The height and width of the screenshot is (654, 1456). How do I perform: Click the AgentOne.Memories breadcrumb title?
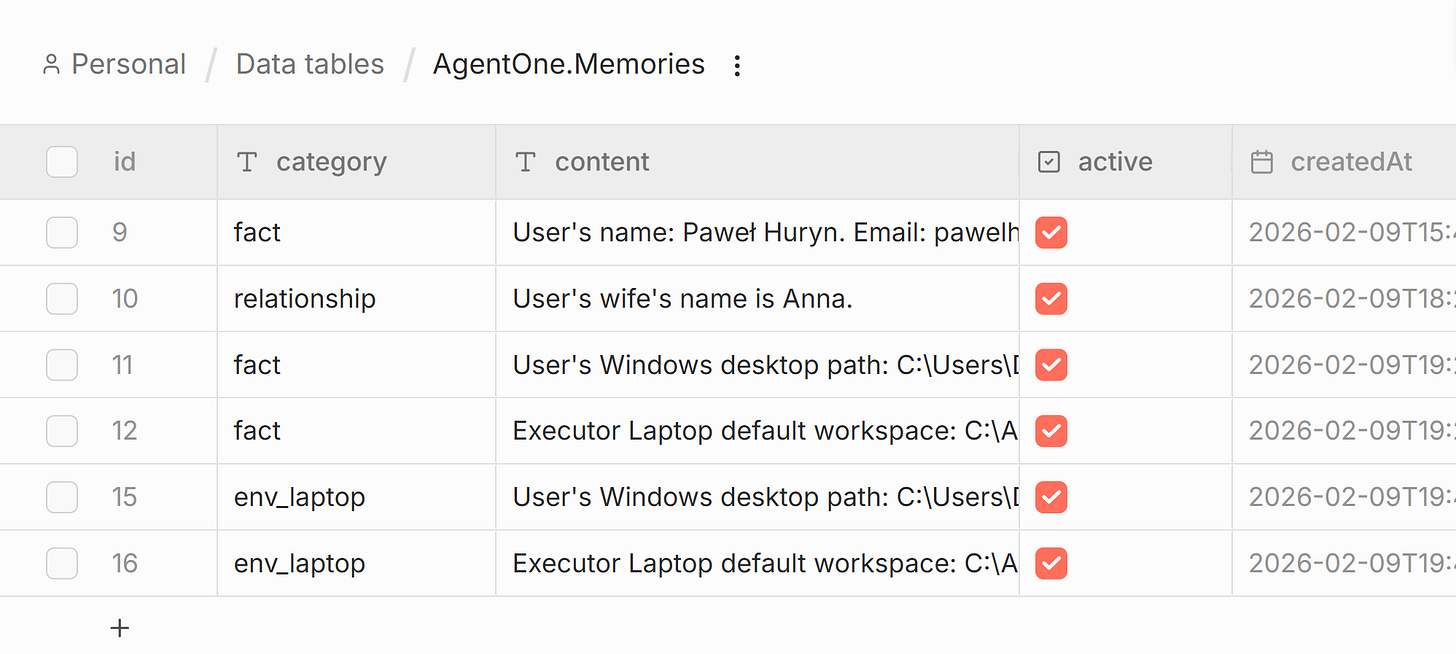[568, 63]
